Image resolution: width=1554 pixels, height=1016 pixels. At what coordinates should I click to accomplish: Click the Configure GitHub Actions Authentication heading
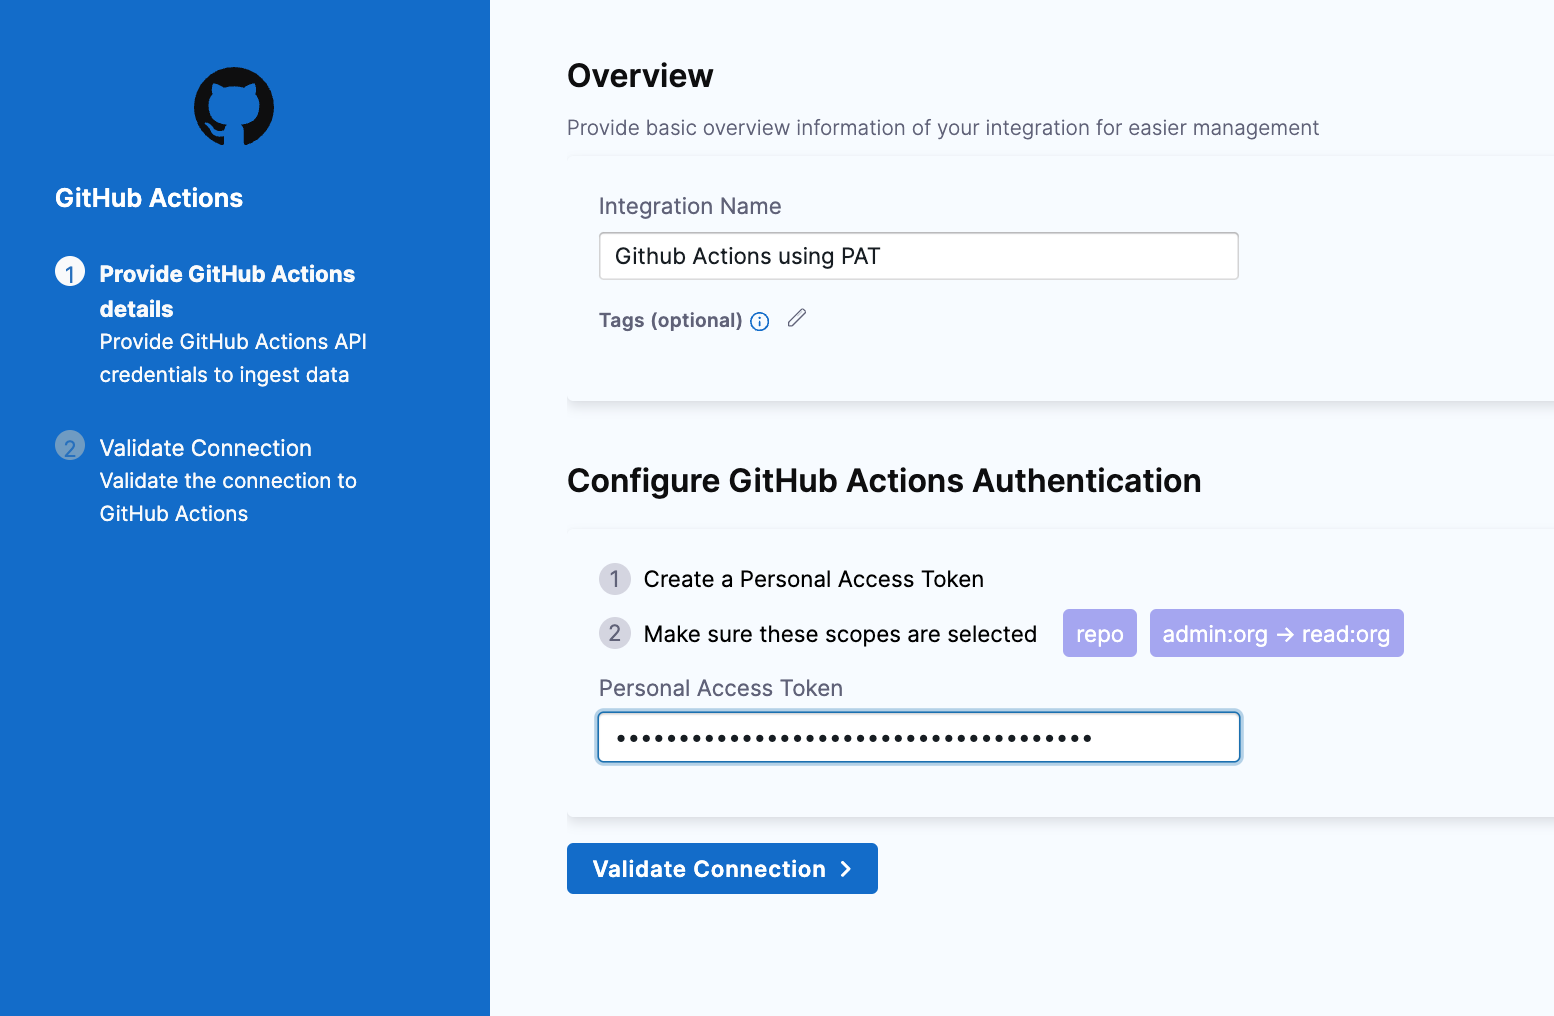tap(884, 481)
